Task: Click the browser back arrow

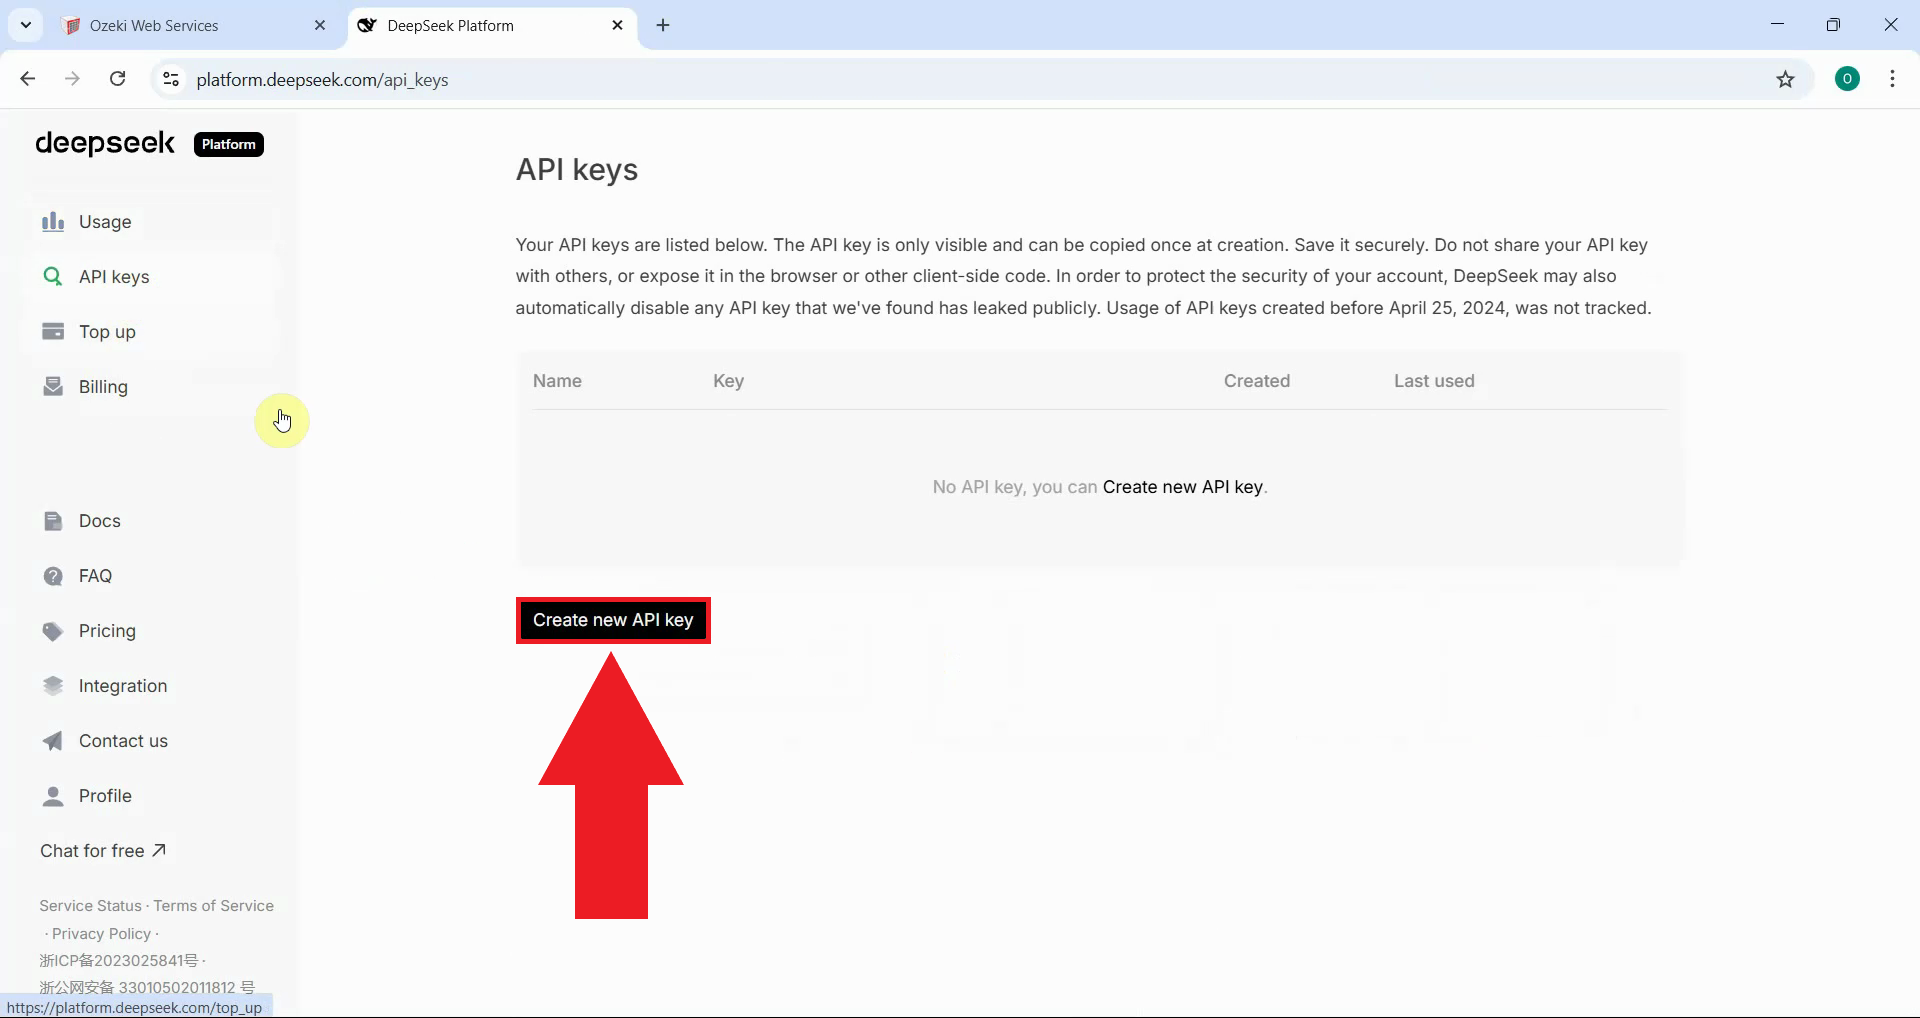Action: click(27, 79)
